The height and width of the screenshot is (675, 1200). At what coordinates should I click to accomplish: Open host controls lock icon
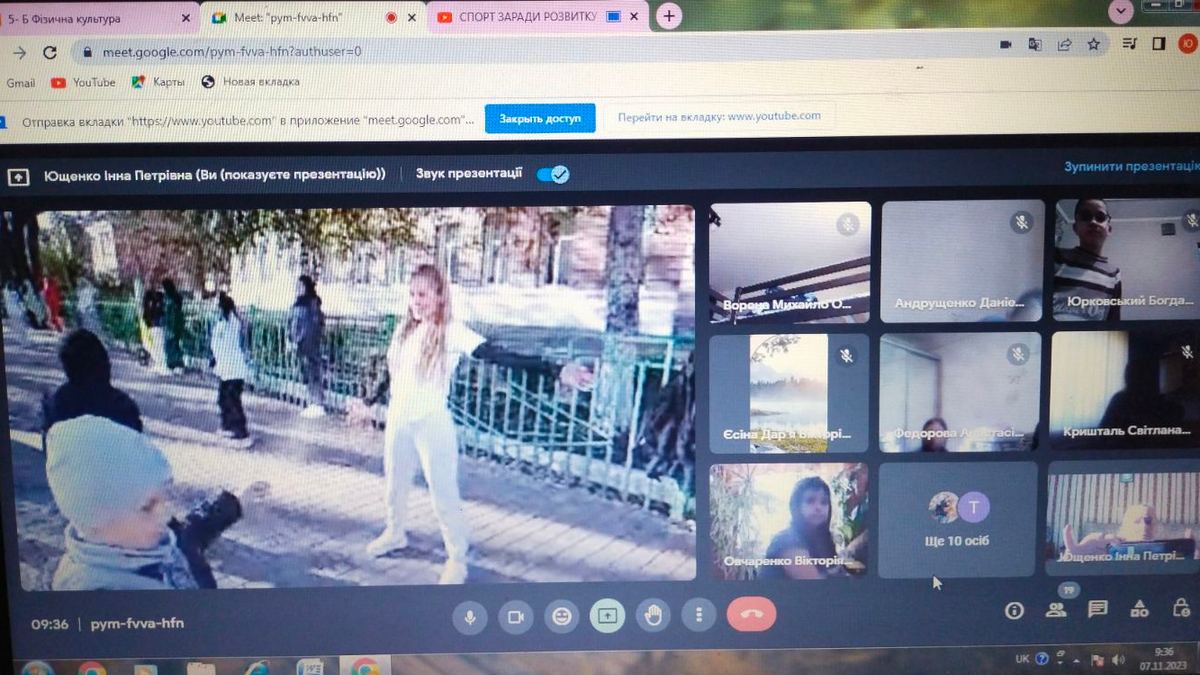1181,607
